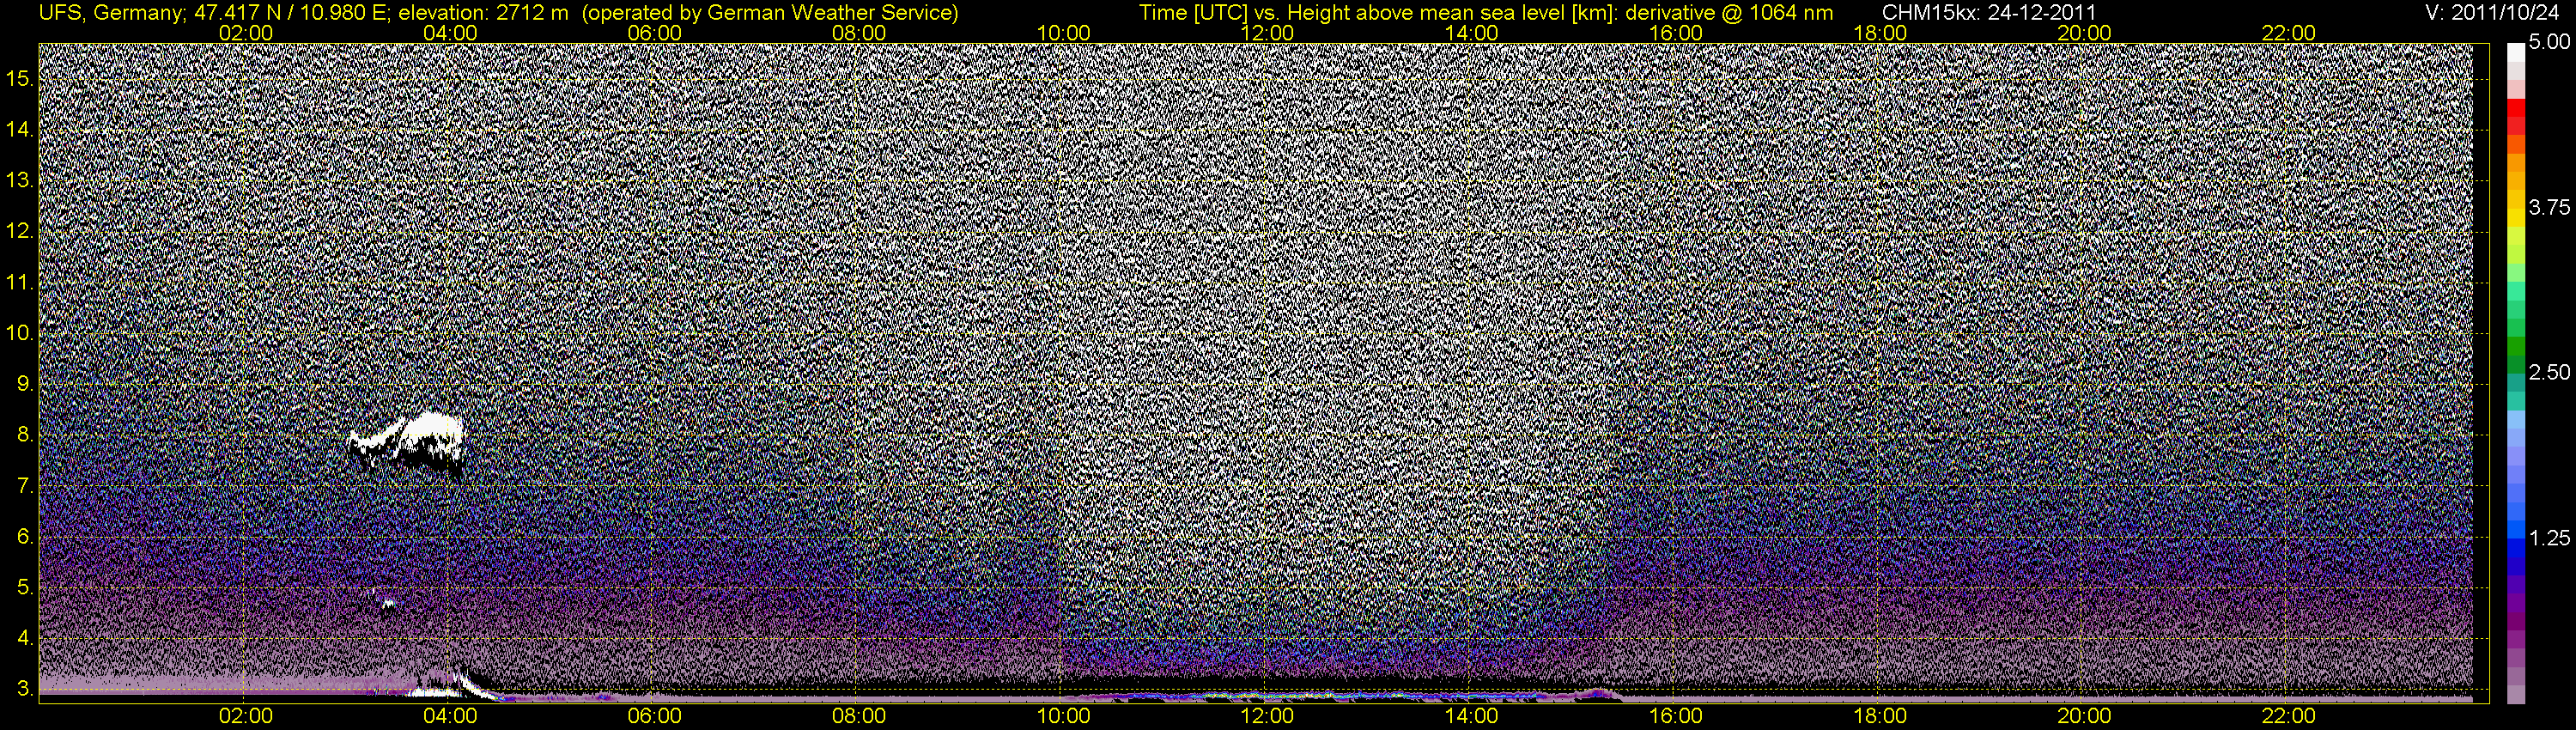Image resolution: width=2576 pixels, height=730 pixels.
Task: Click the height axis label '10.'
Action: (20, 333)
